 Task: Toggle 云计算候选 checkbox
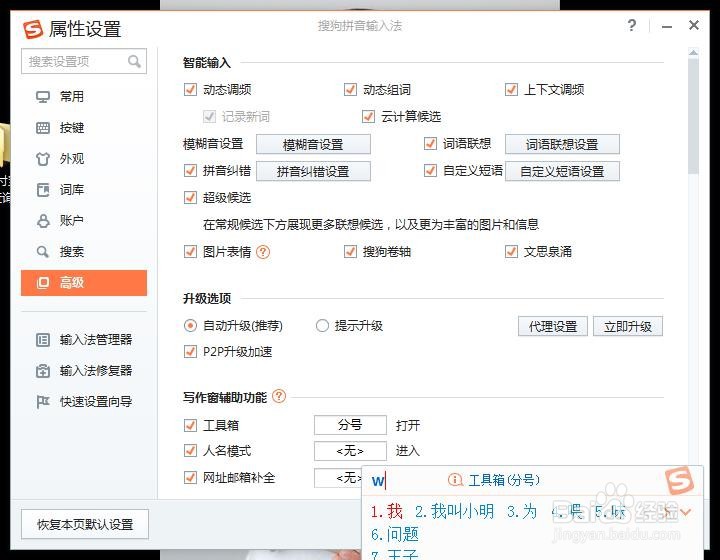click(x=368, y=117)
